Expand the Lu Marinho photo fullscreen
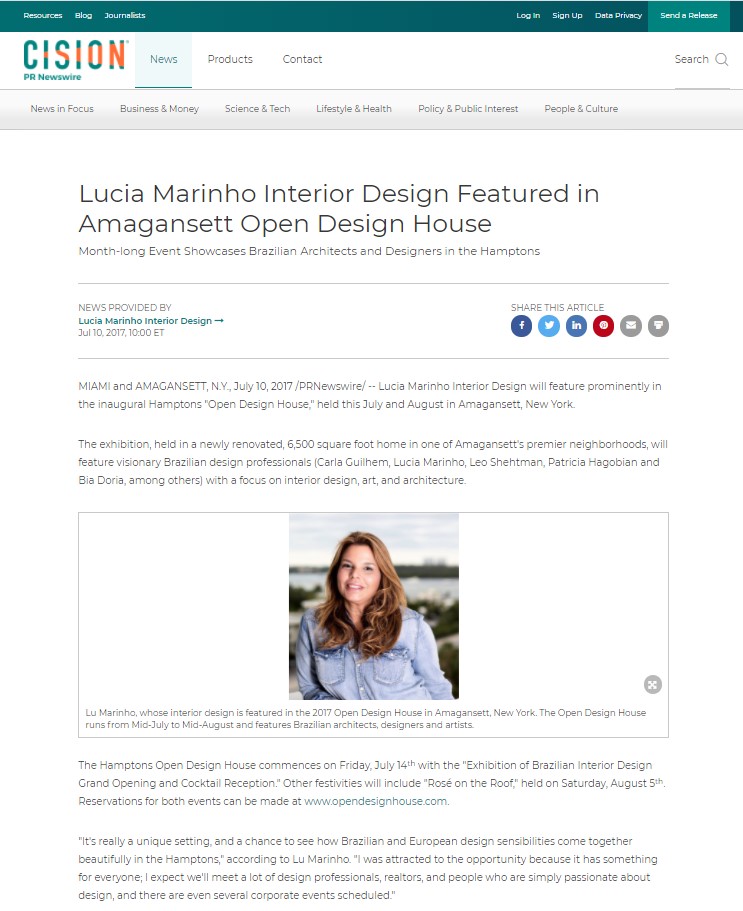743x911 pixels. pos(652,685)
